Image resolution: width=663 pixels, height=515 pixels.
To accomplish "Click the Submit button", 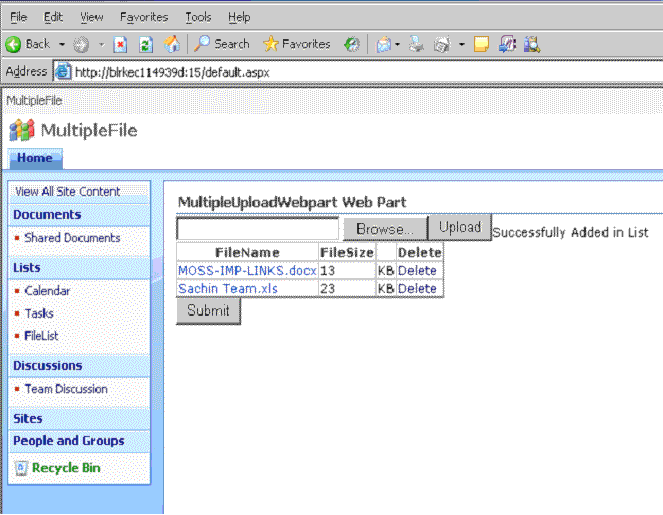I will click(208, 311).
